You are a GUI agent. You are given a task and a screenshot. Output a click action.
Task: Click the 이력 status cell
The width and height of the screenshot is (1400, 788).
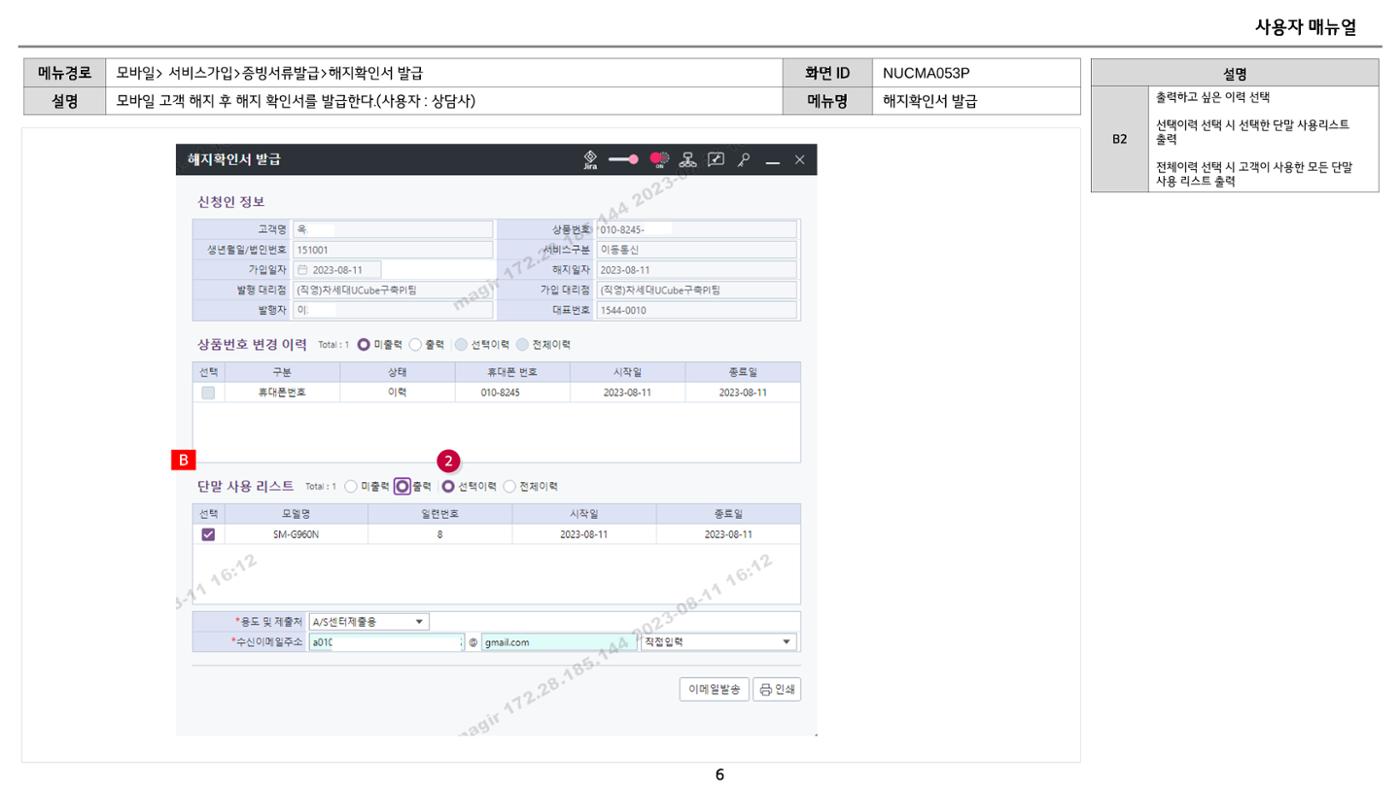397,393
